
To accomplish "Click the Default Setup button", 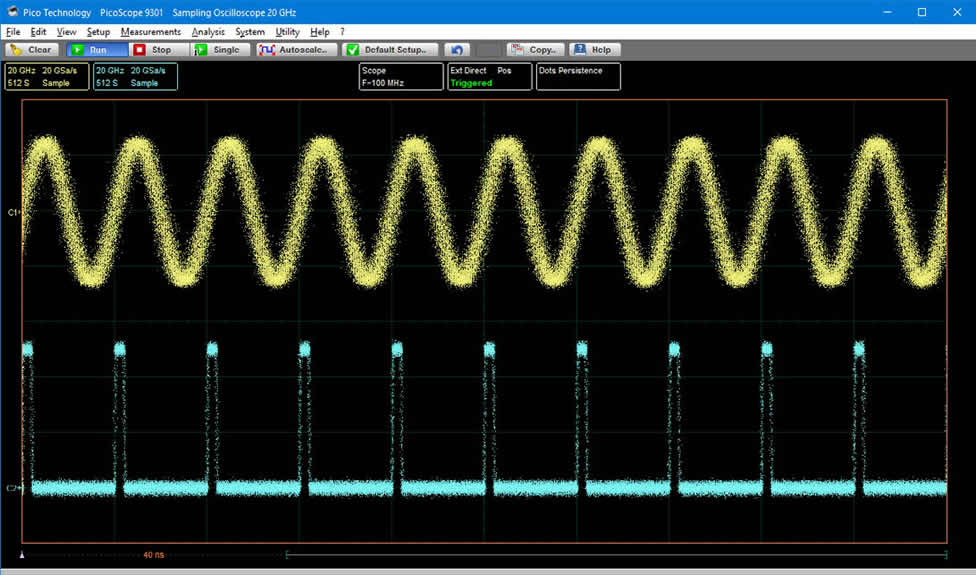I will click(392, 50).
